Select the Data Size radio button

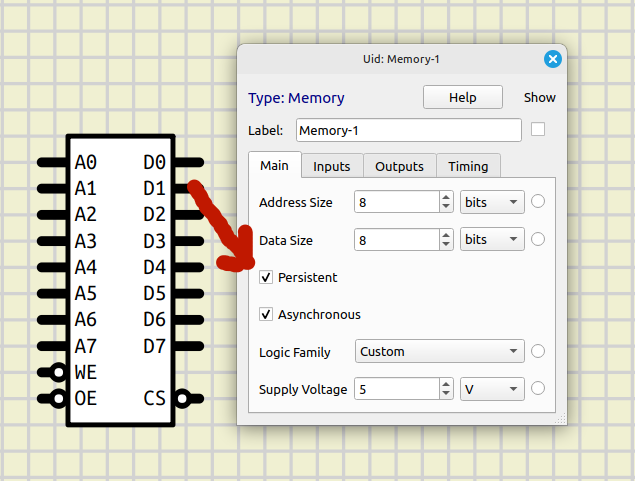pyautogui.click(x=538, y=240)
